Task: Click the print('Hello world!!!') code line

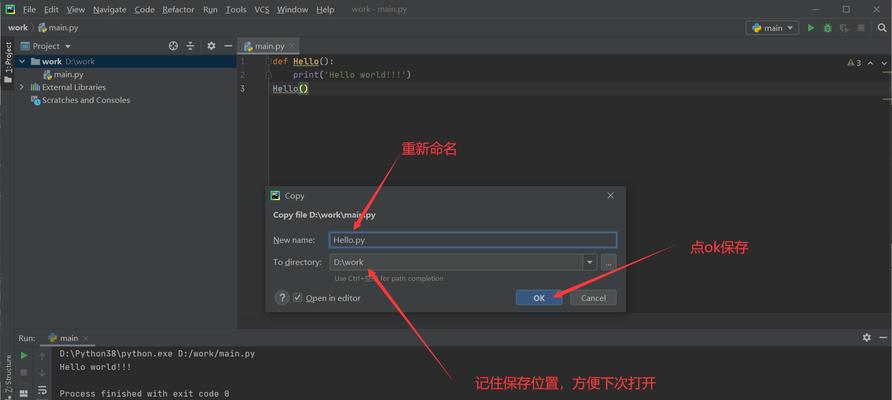Action: pyautogui.click(x=352, y=75)
